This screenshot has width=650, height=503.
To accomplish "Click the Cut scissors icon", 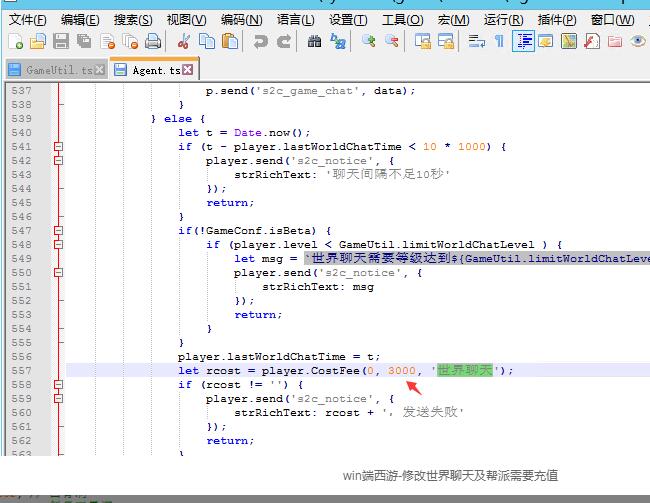I will (184, 41).
